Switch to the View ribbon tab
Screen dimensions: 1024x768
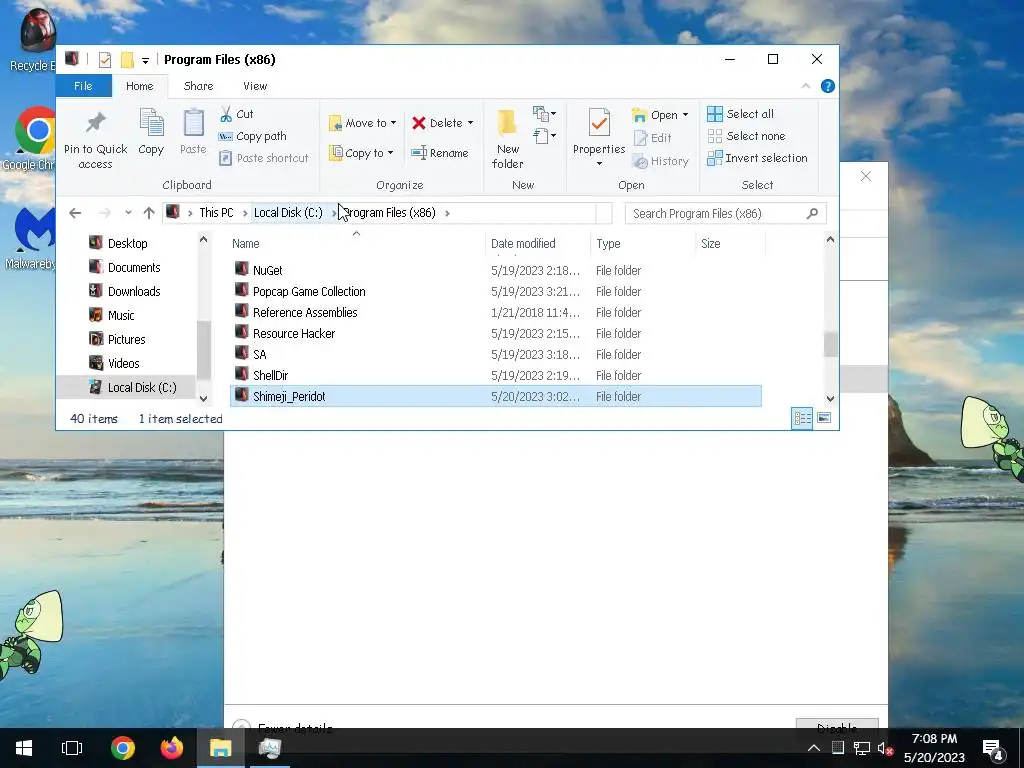coord(255,86)
